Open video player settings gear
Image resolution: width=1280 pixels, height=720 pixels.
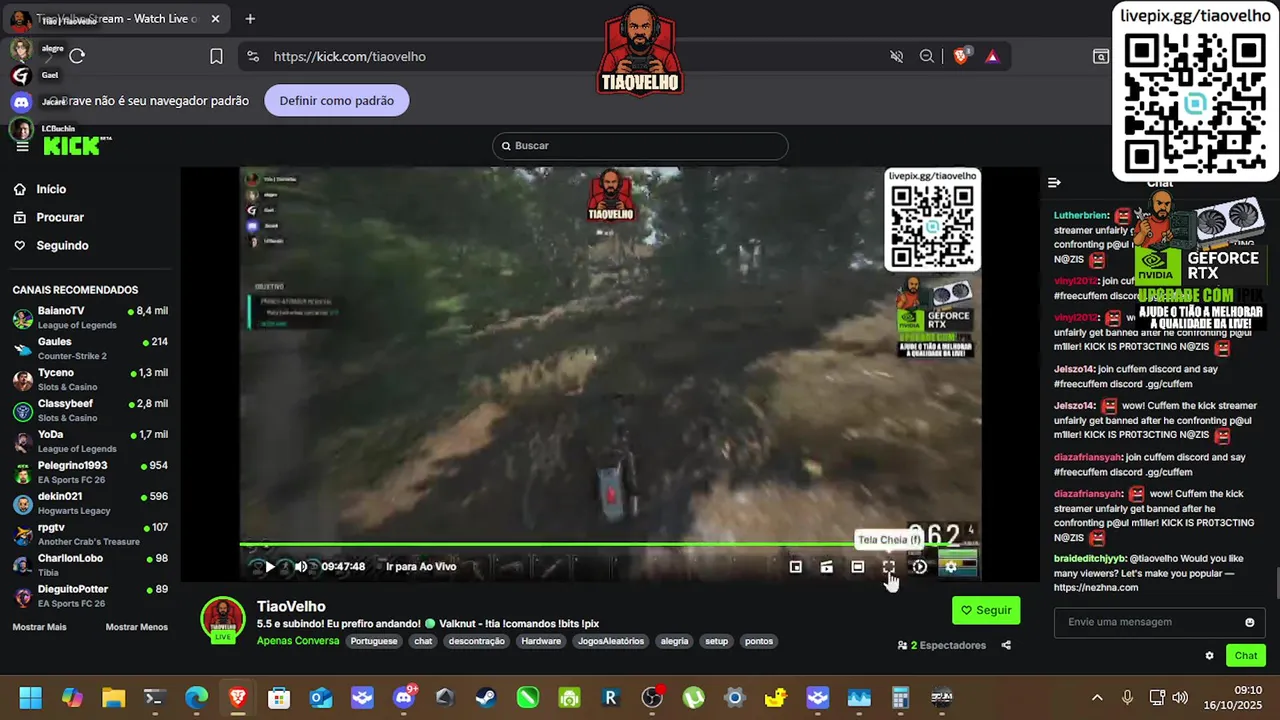coord(950,567)
